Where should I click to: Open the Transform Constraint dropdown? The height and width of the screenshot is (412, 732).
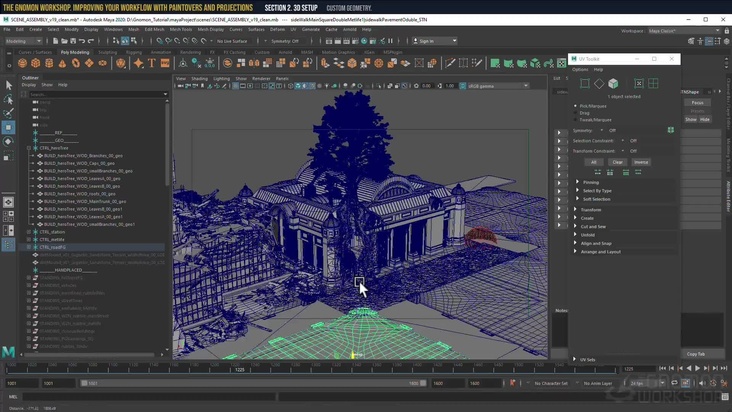623,151
